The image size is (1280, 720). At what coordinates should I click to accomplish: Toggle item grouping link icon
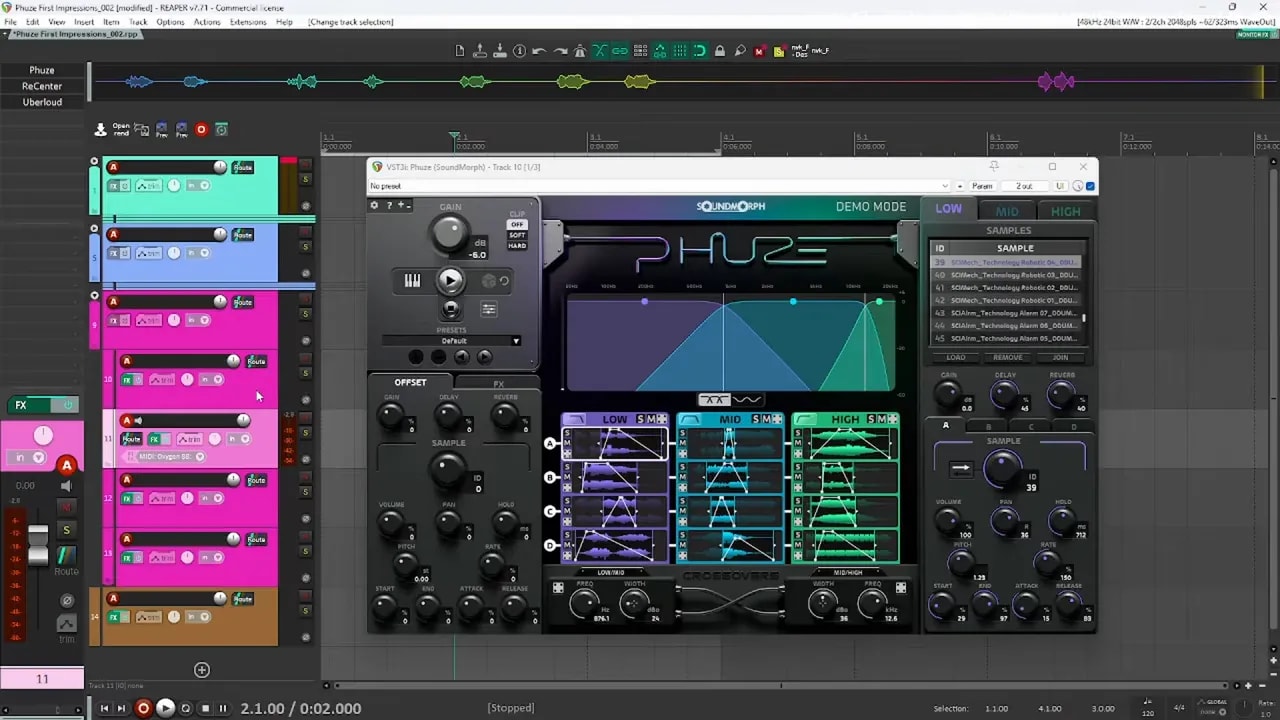[620, 51]
